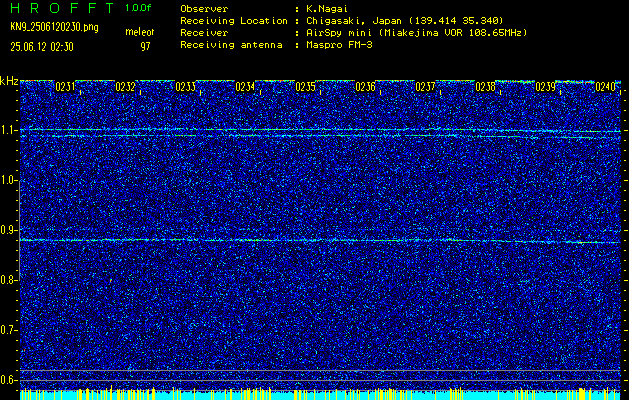
Task: Click the Observer field label
Action: 204,8
